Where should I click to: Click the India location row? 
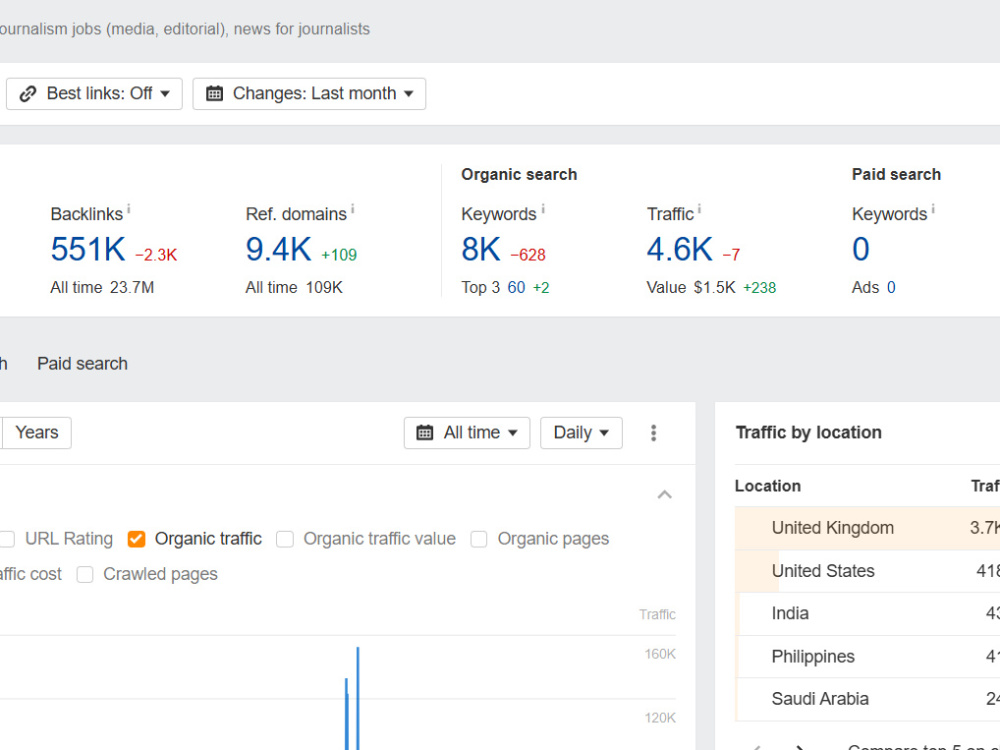[x=867, y=614]
